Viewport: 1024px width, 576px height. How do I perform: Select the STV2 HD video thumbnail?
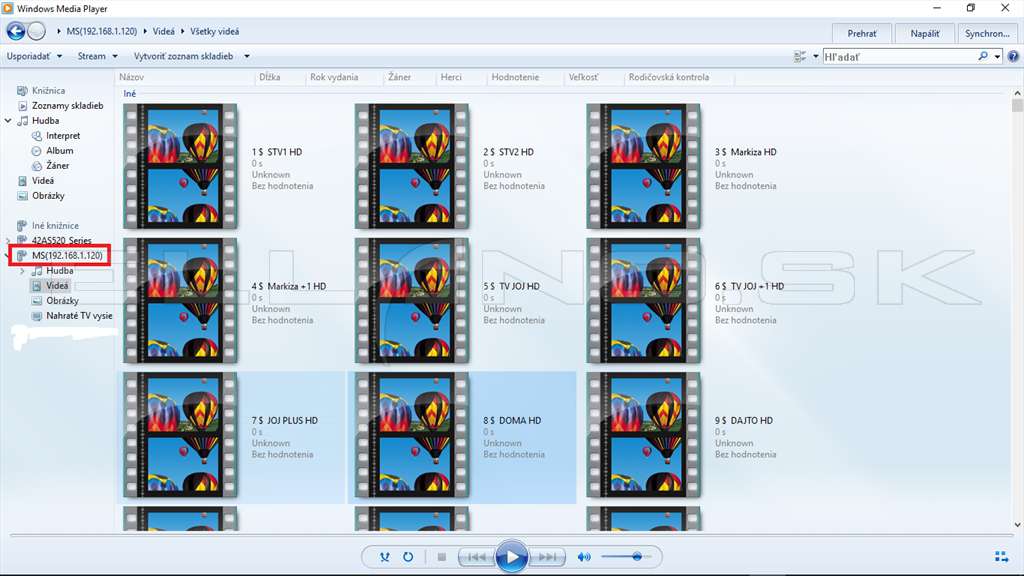412,166
